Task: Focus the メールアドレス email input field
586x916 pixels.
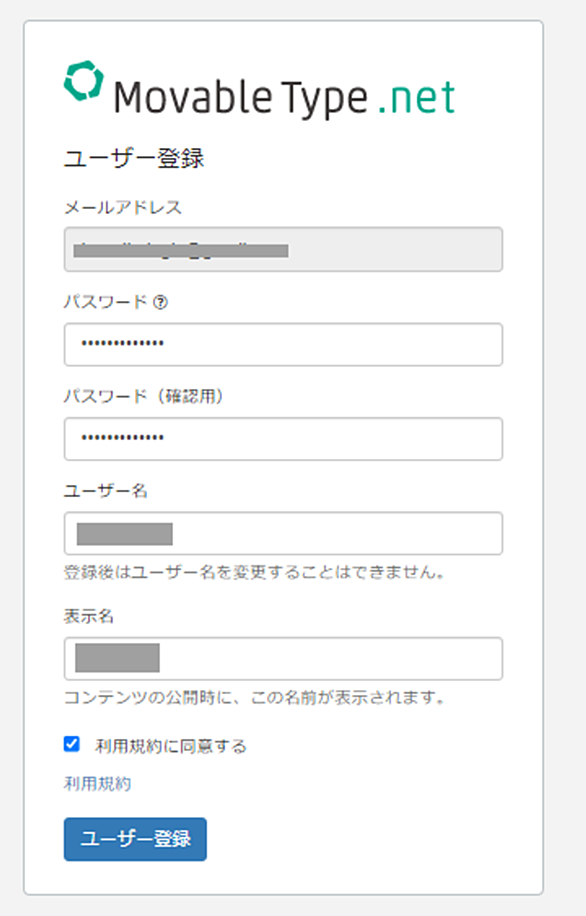Action: (x=283, y=249)
